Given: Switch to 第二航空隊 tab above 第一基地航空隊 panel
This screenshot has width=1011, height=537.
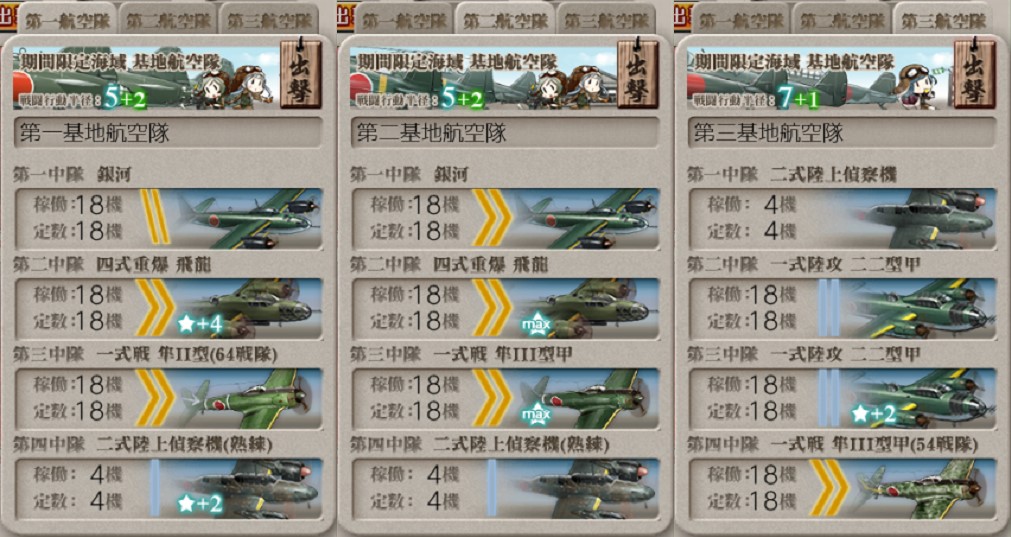Looking at the screenshot, I should (x=168, y=19).
